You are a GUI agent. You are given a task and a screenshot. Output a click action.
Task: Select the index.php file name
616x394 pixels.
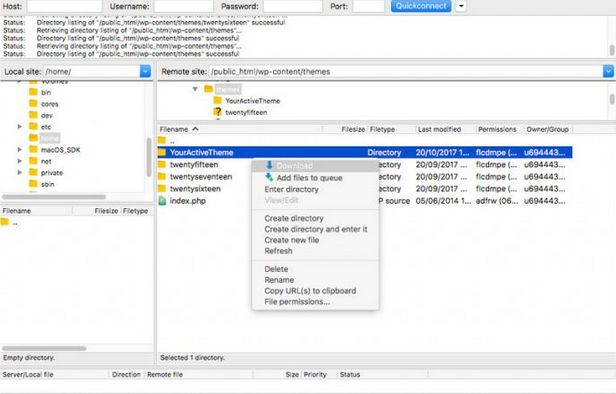point(188,201)
